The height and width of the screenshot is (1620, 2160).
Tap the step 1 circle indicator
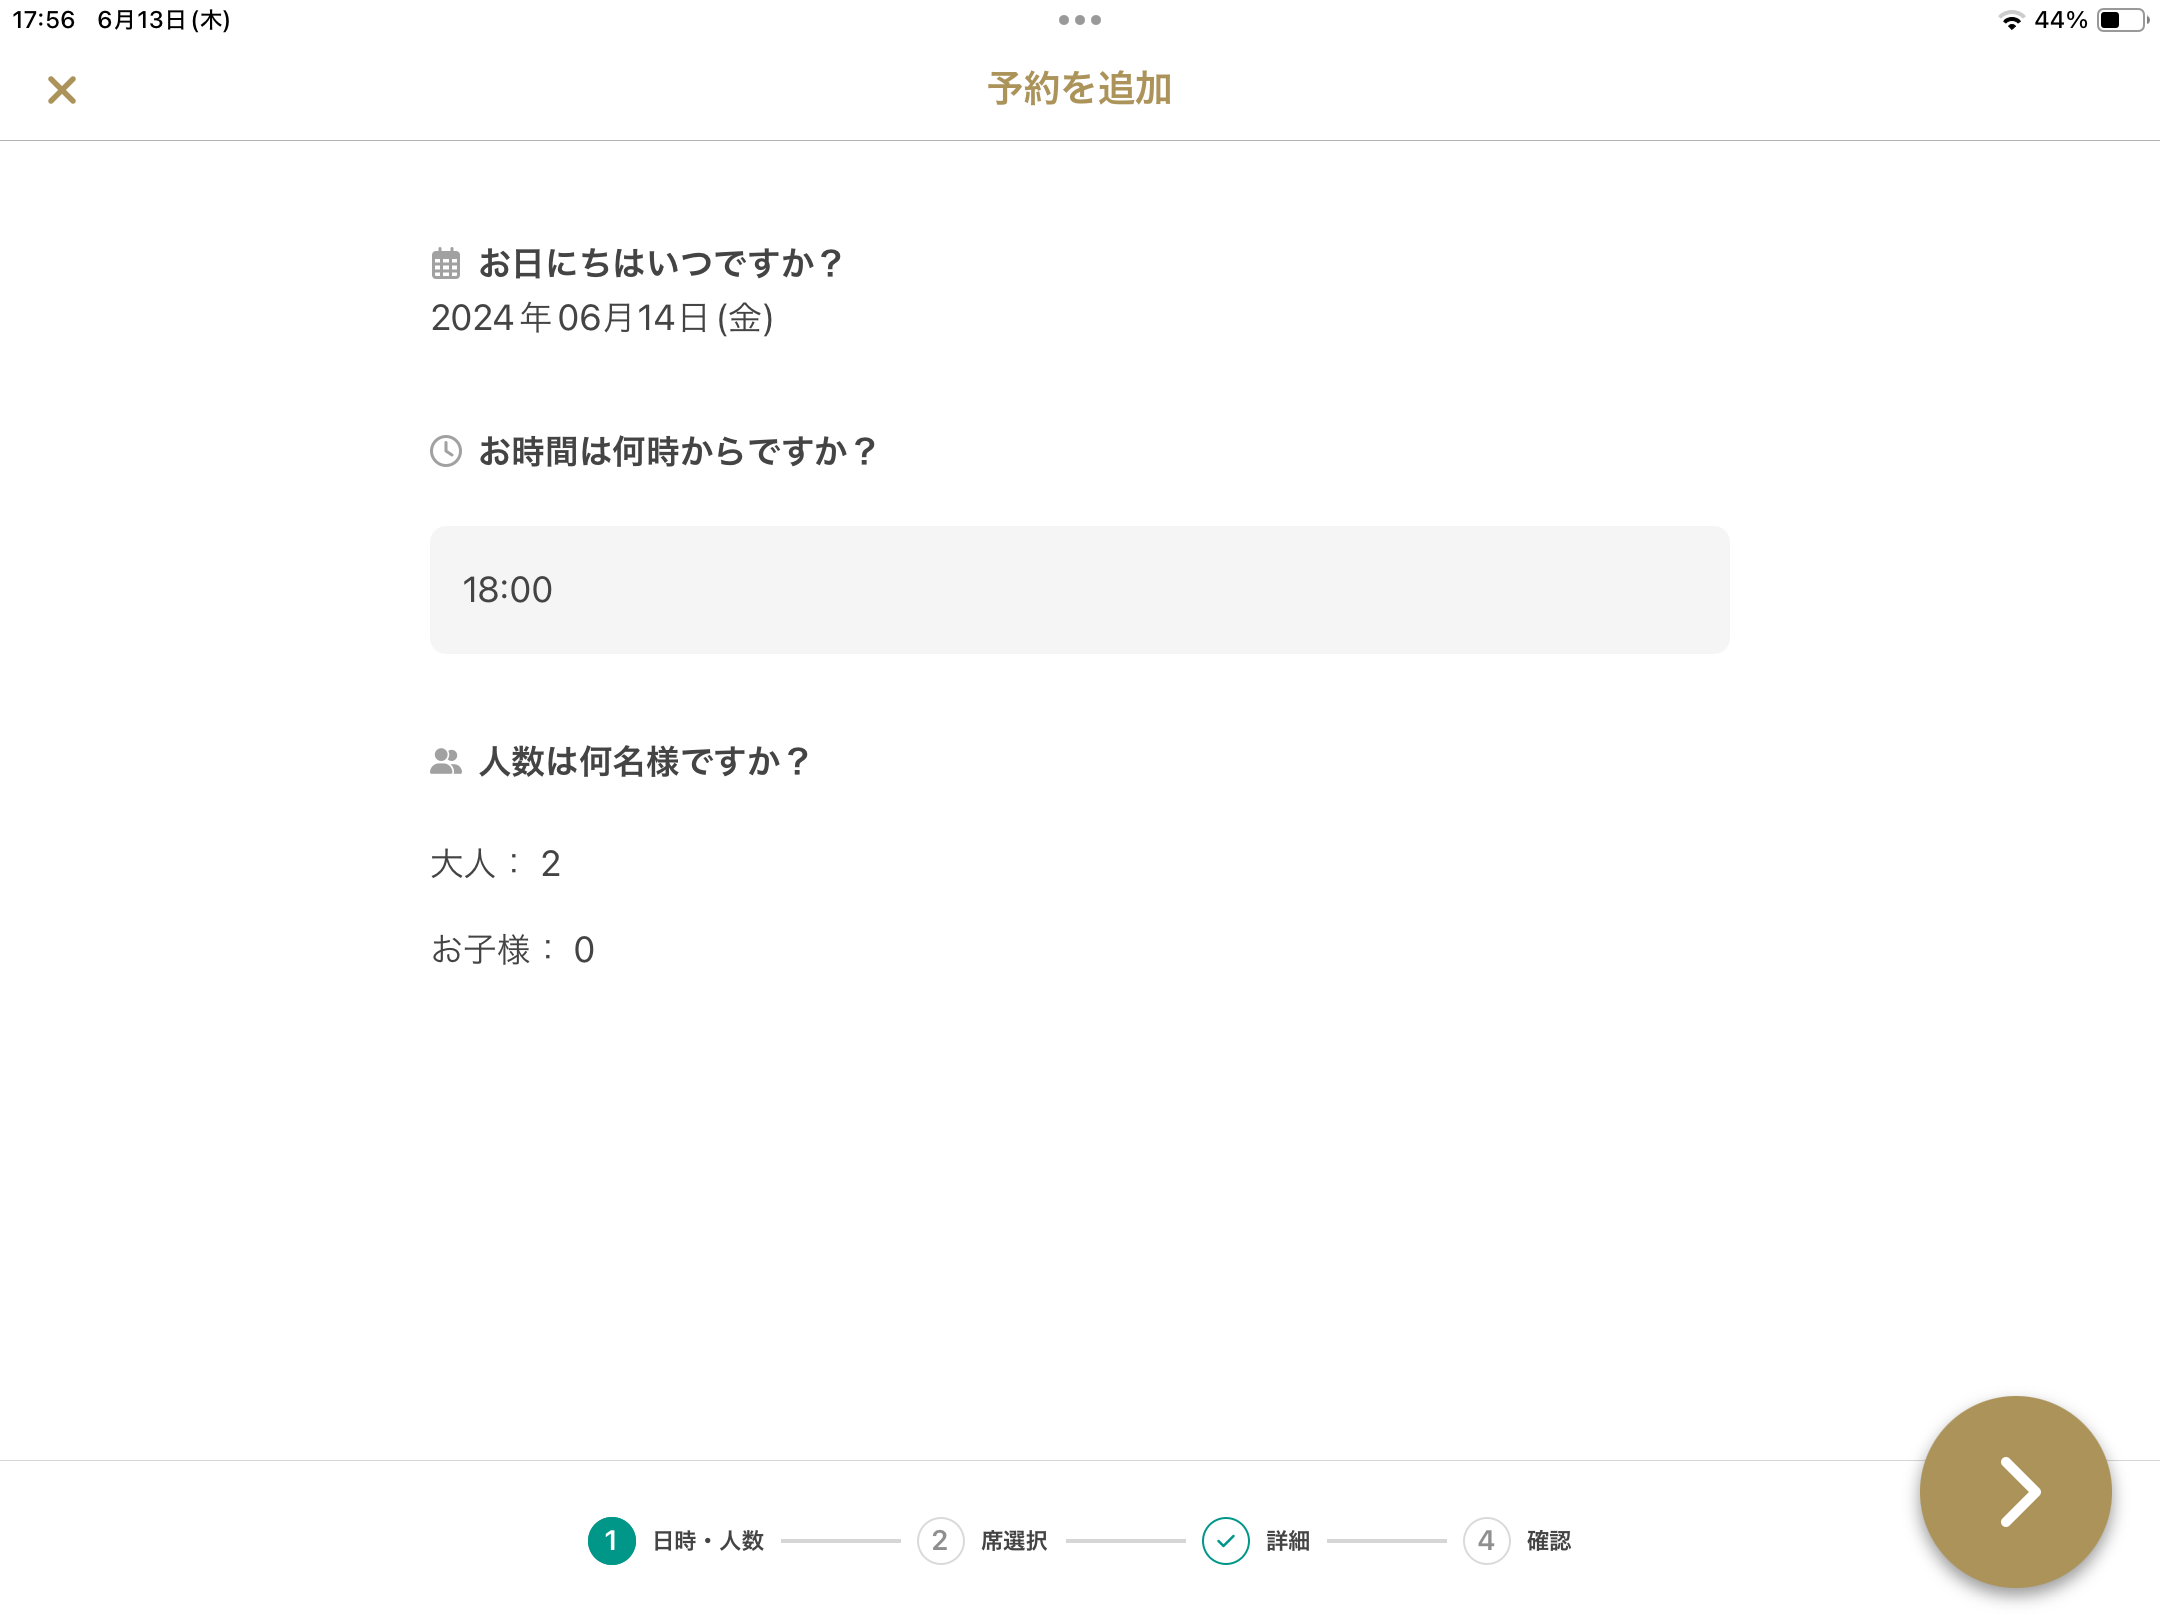click(612, 1541)
